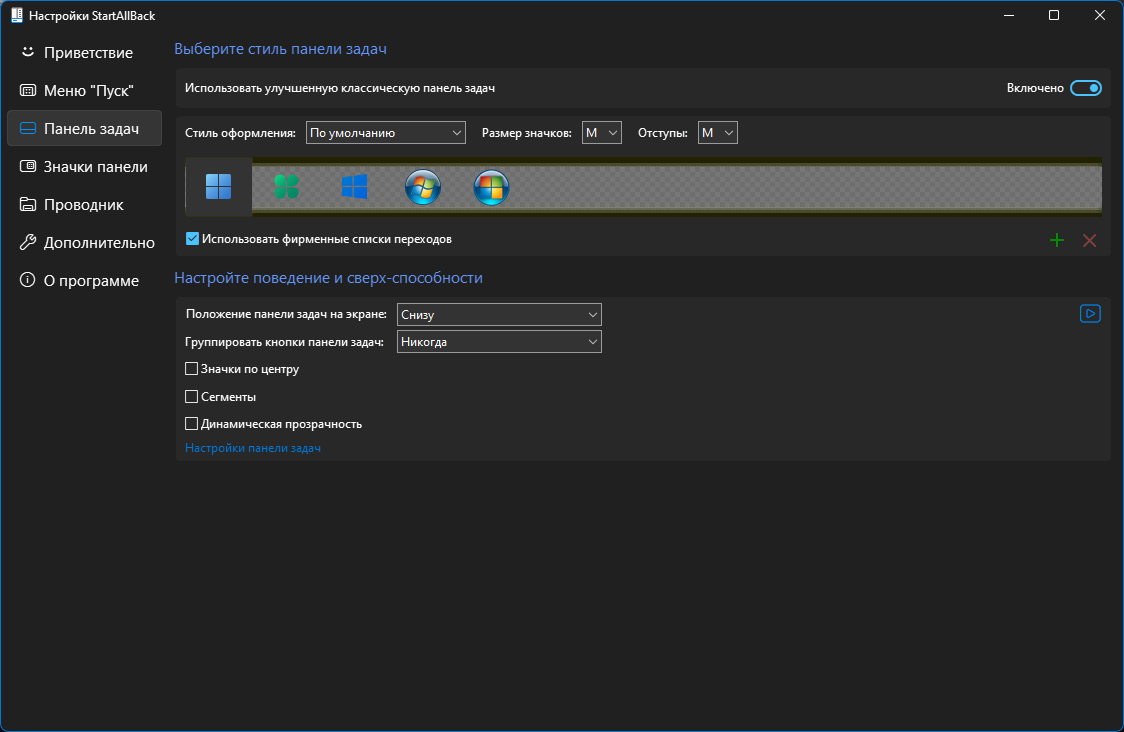This screenshot has height=732, width=1124.
Task: Expand the grouping dropdown showing 'Никогда'
Action: click(x=499, y=341)
